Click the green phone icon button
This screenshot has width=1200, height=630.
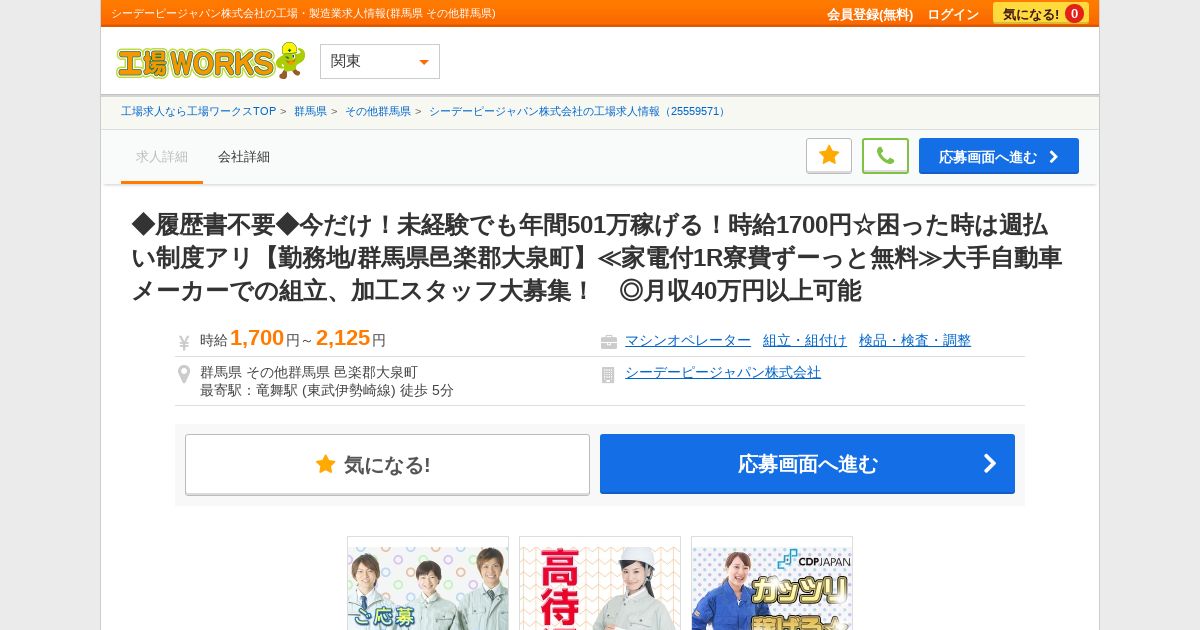[x=885, y=156]
